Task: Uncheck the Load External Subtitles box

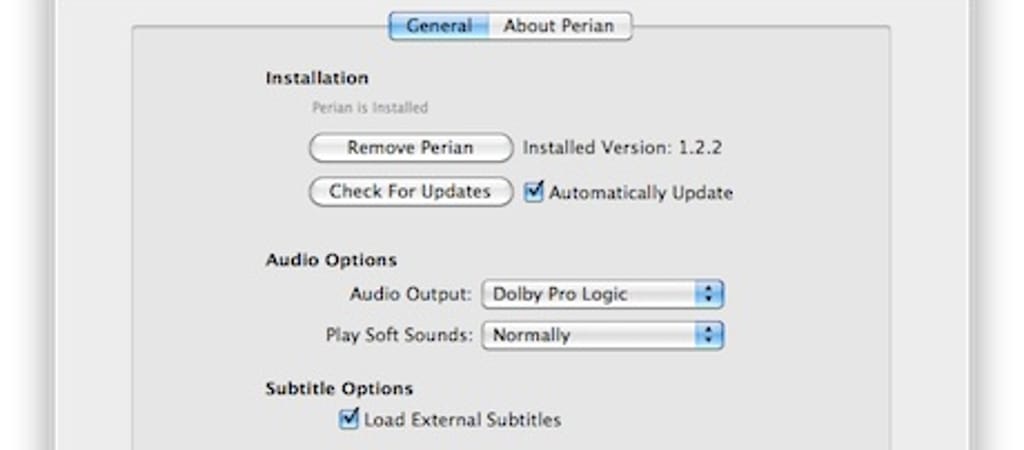Action: (x=349, y=419)
